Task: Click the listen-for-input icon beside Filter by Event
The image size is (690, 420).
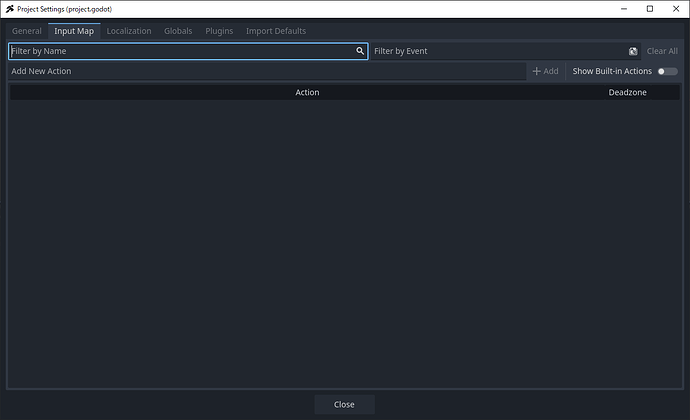Action: click(x=633, y=51)
